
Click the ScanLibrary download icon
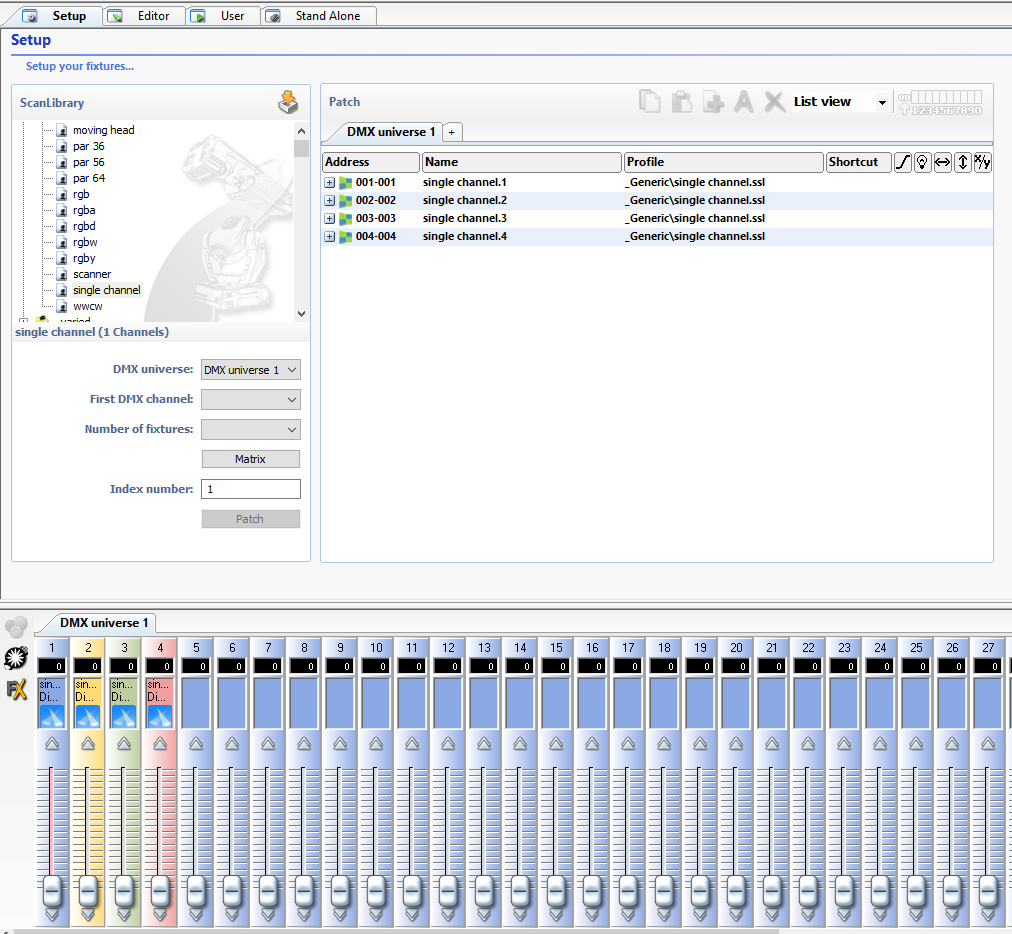coord(288,102)
